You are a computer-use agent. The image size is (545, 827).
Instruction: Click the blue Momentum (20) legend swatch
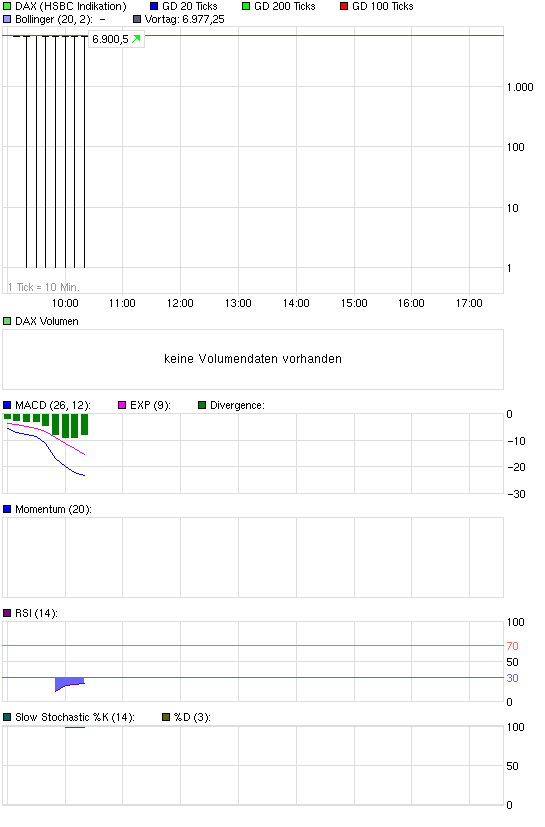7,509
